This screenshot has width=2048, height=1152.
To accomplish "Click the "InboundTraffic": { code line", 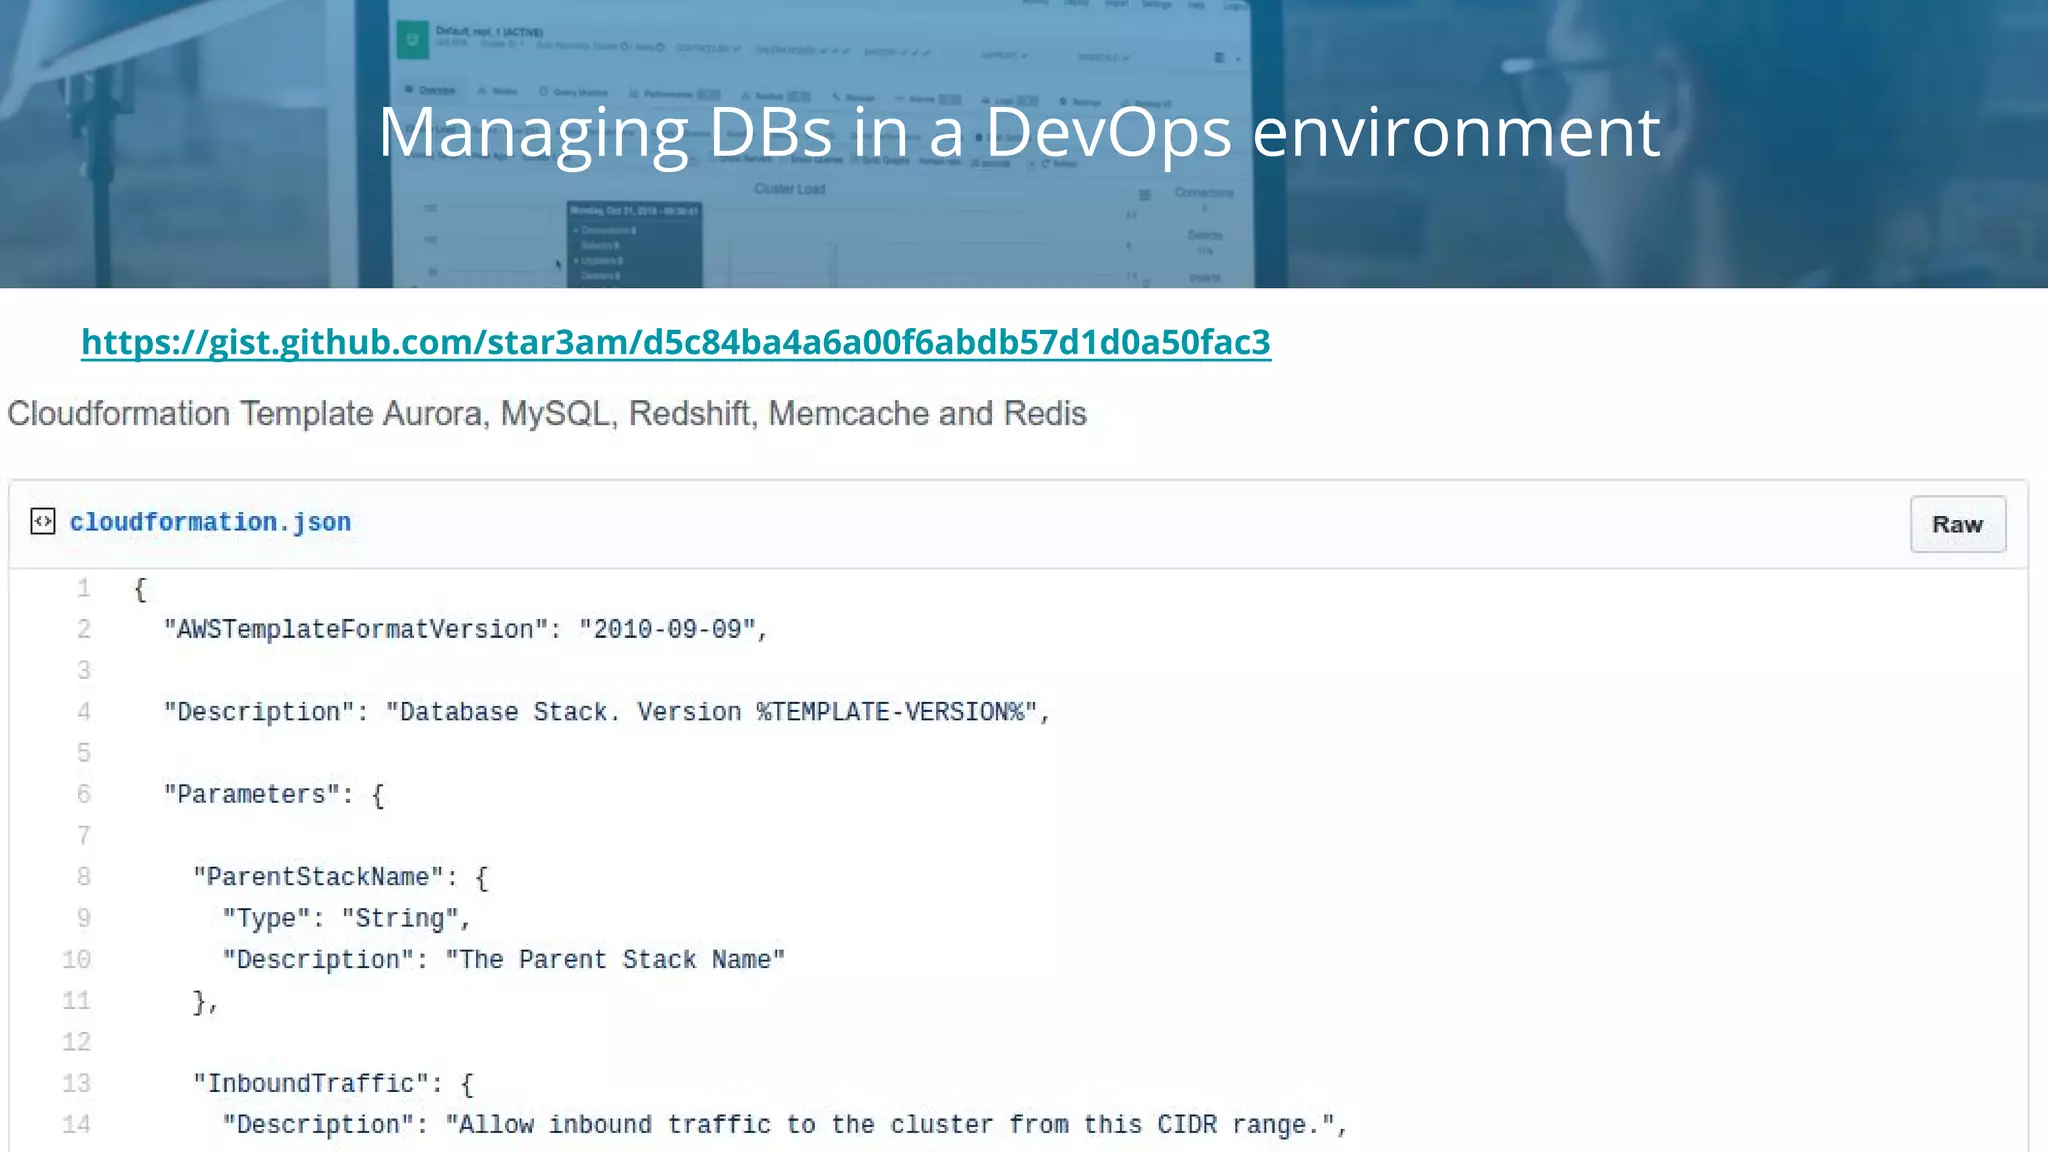I will pos(334,1084).
